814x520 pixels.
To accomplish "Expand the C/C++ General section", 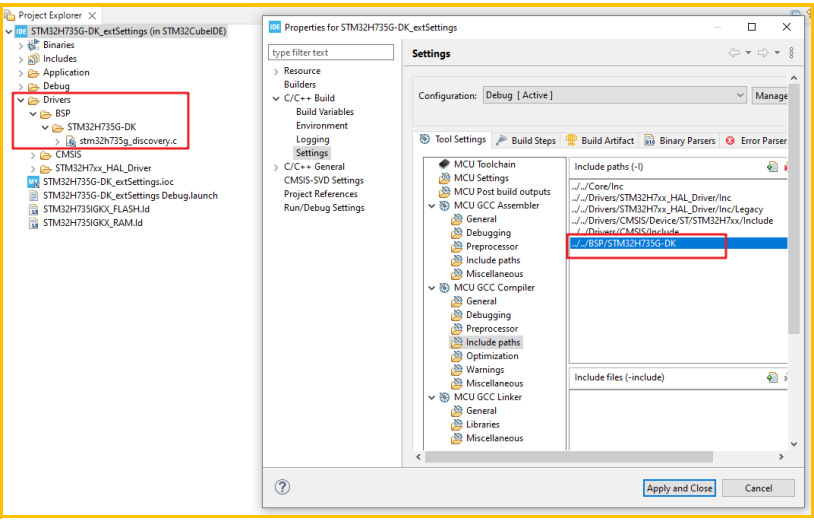I will click(x=276, y=167).
